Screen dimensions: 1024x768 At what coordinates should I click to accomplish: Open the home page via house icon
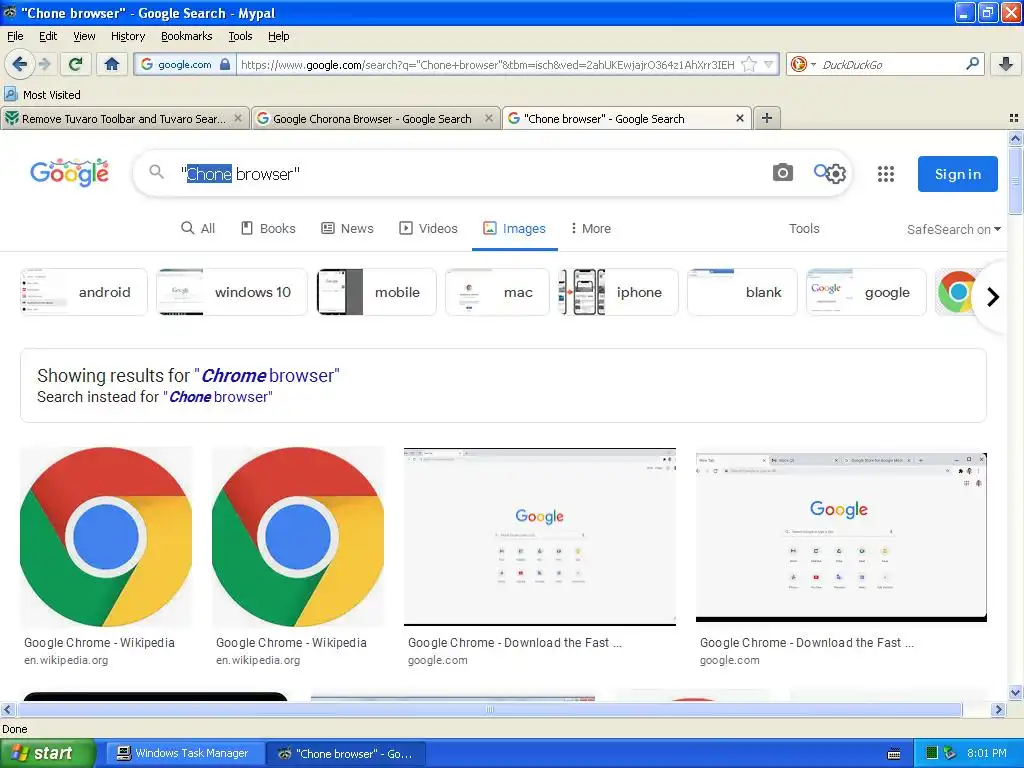coord(112,64)
